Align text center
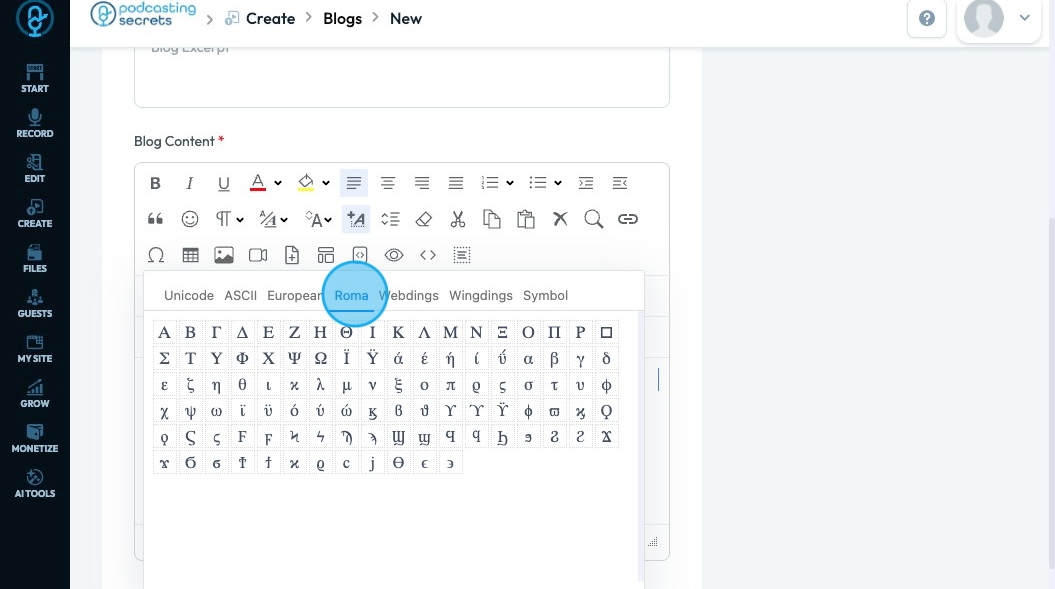 click(388, 183)
